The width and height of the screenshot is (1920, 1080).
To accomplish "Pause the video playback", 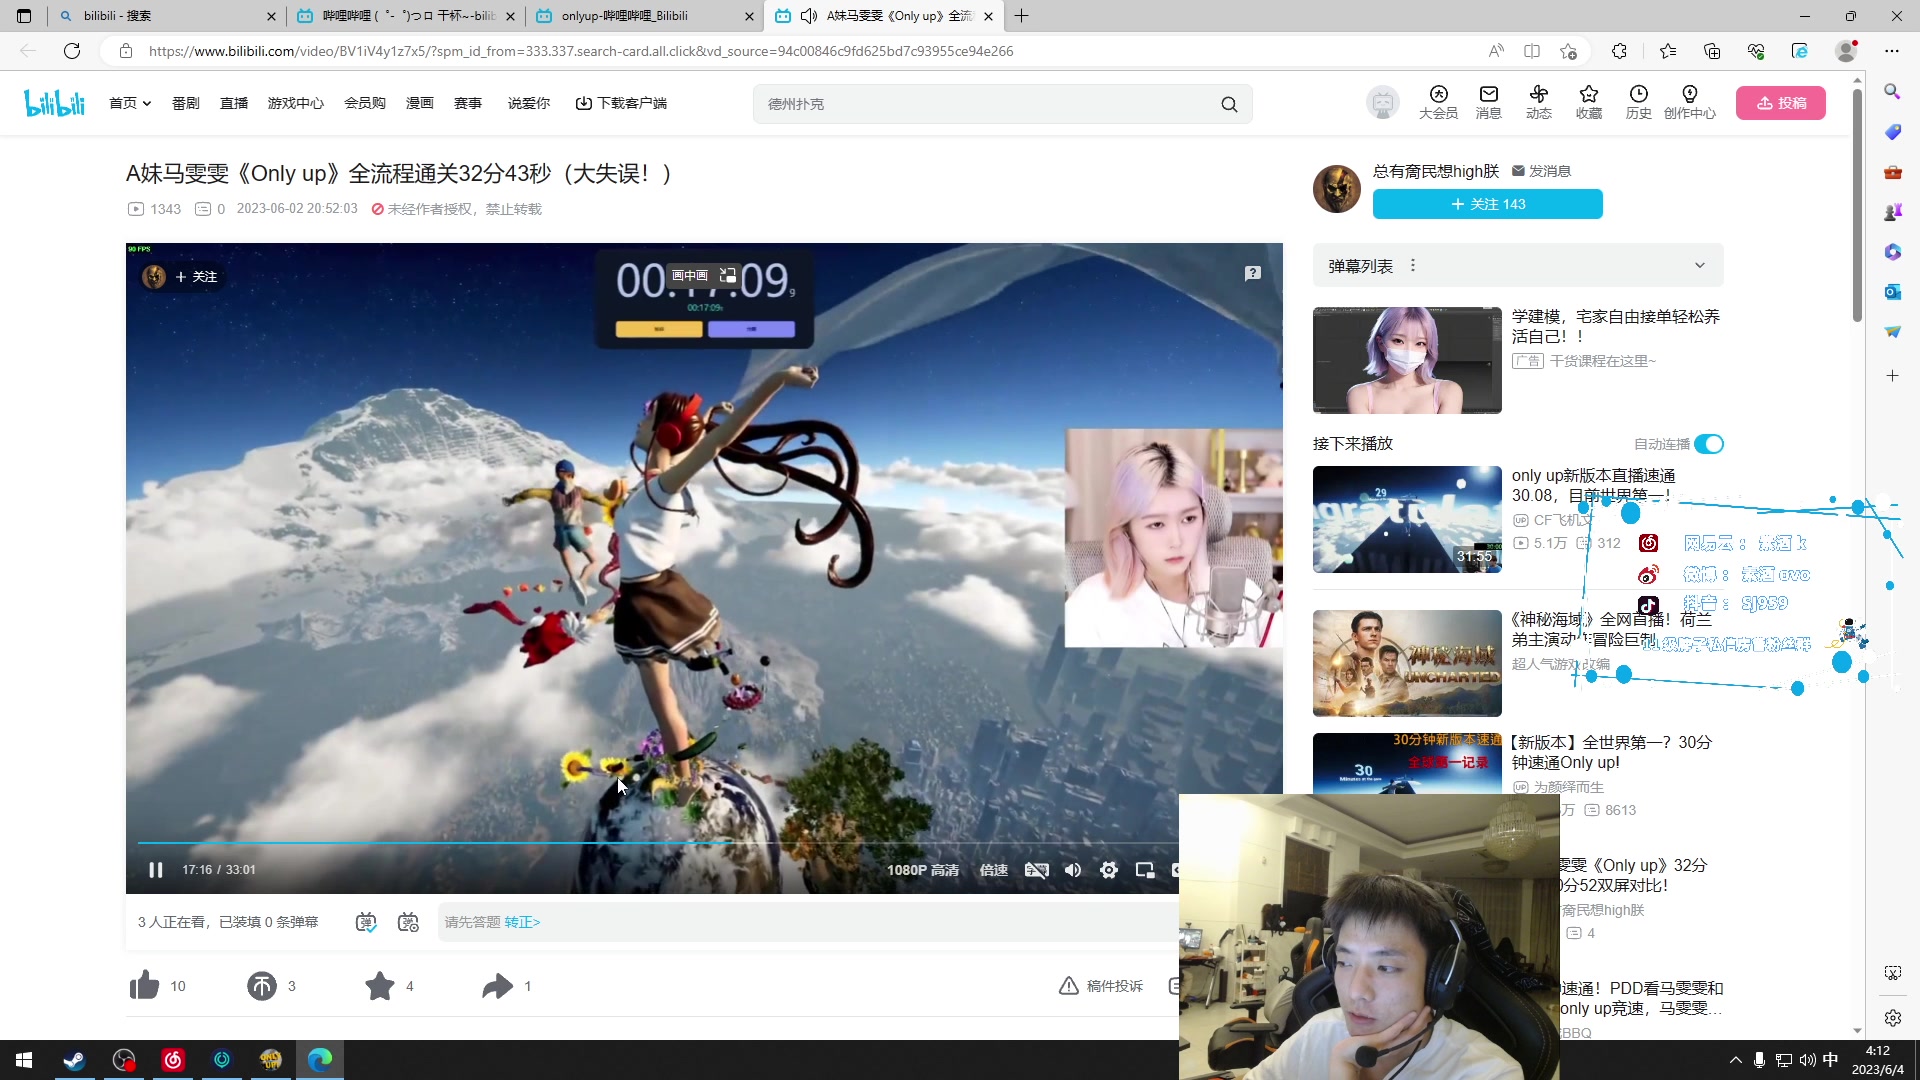I will [156, 870].
